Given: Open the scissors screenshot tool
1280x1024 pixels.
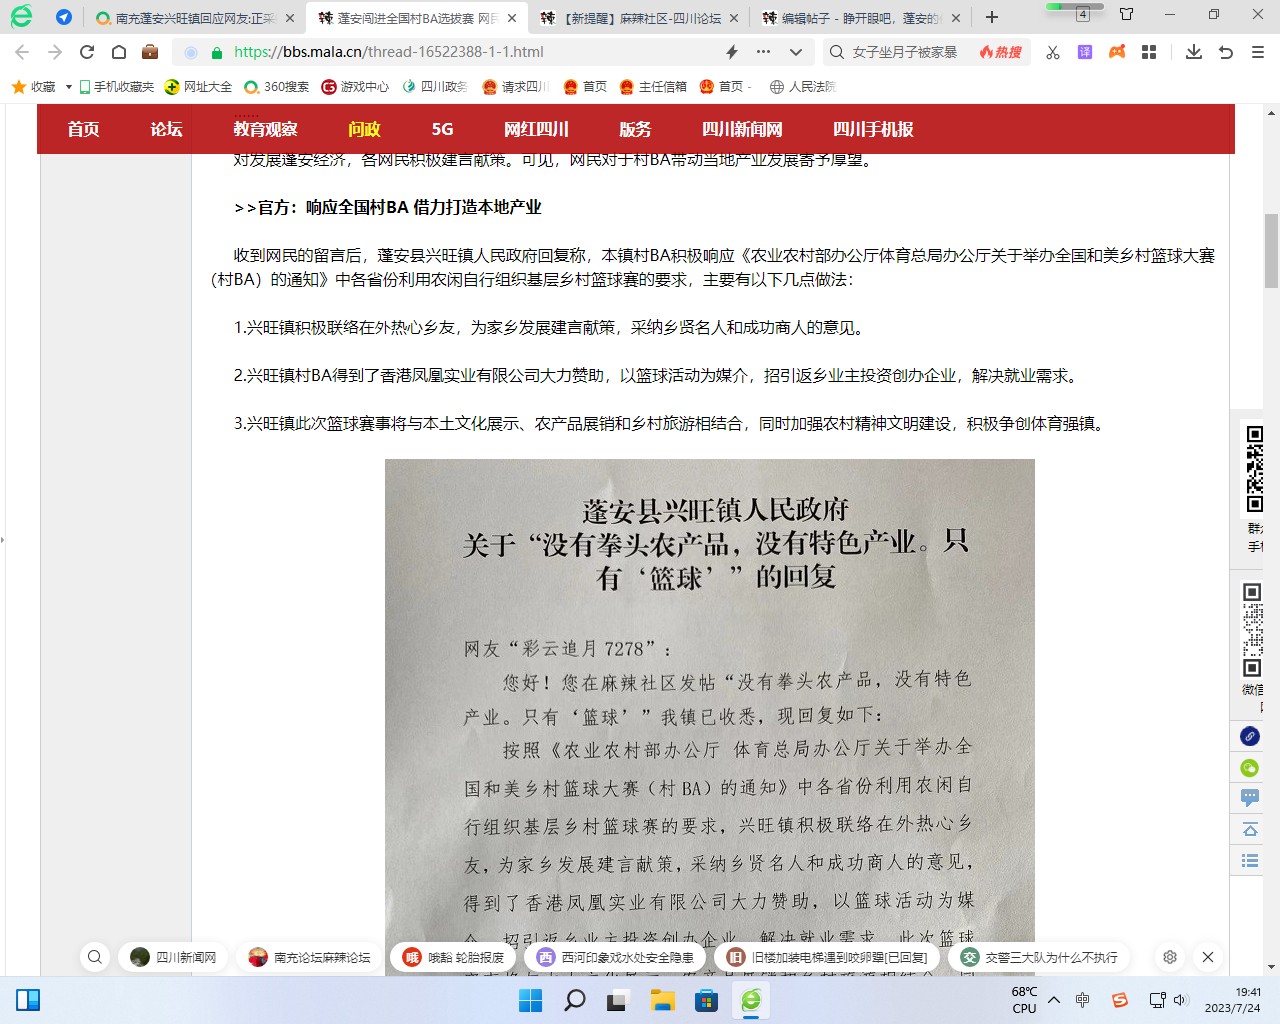Looking at the screenshot, I should click(1053, 52).
